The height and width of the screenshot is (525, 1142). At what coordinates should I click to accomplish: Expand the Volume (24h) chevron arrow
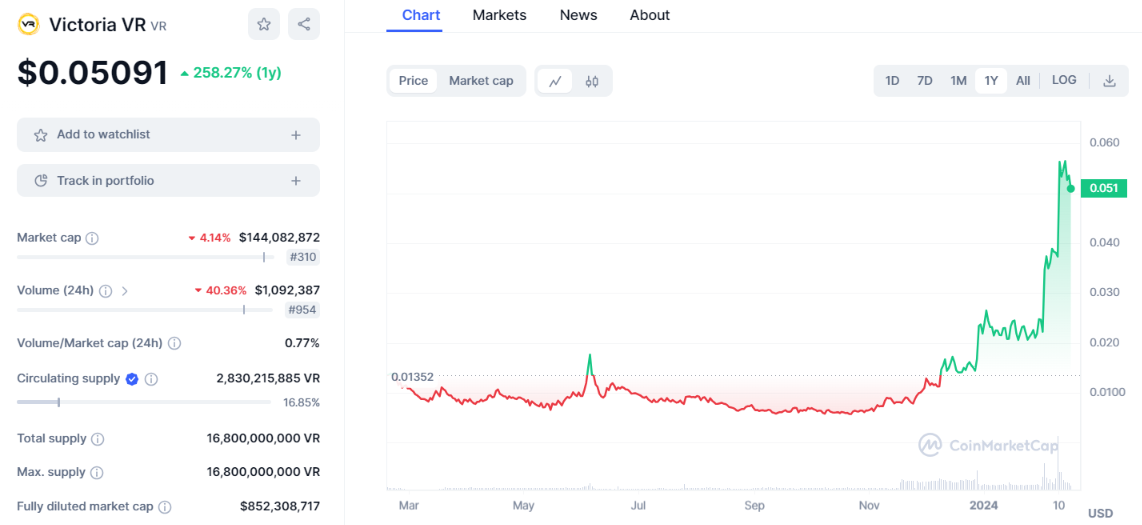pos(125,291)
